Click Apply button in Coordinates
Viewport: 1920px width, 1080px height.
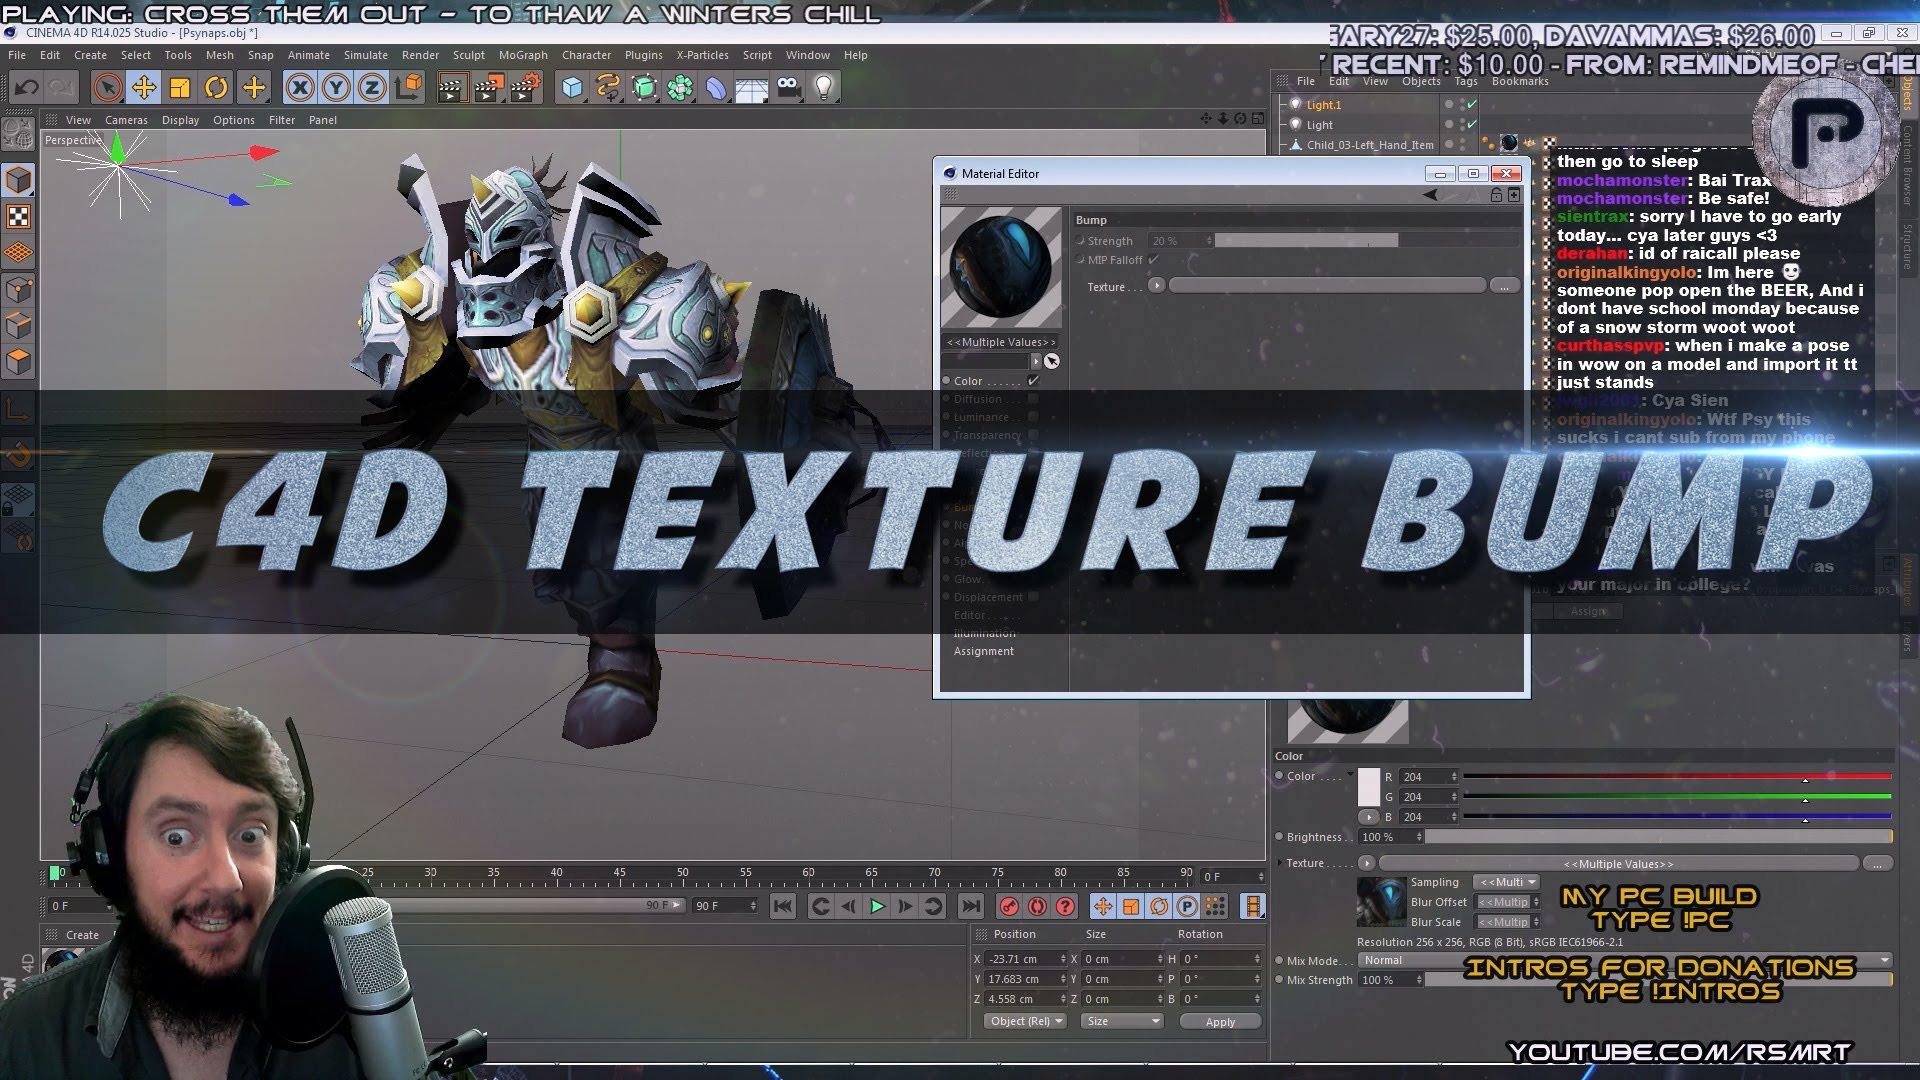[x=1220, y=1021]
